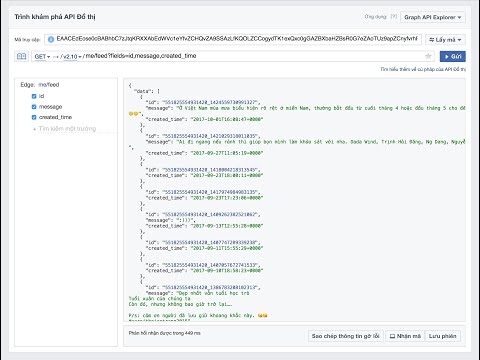This screenshot has width=480, height=360.
Task: Click the Lưu phiên button
Action: point(443,336)
